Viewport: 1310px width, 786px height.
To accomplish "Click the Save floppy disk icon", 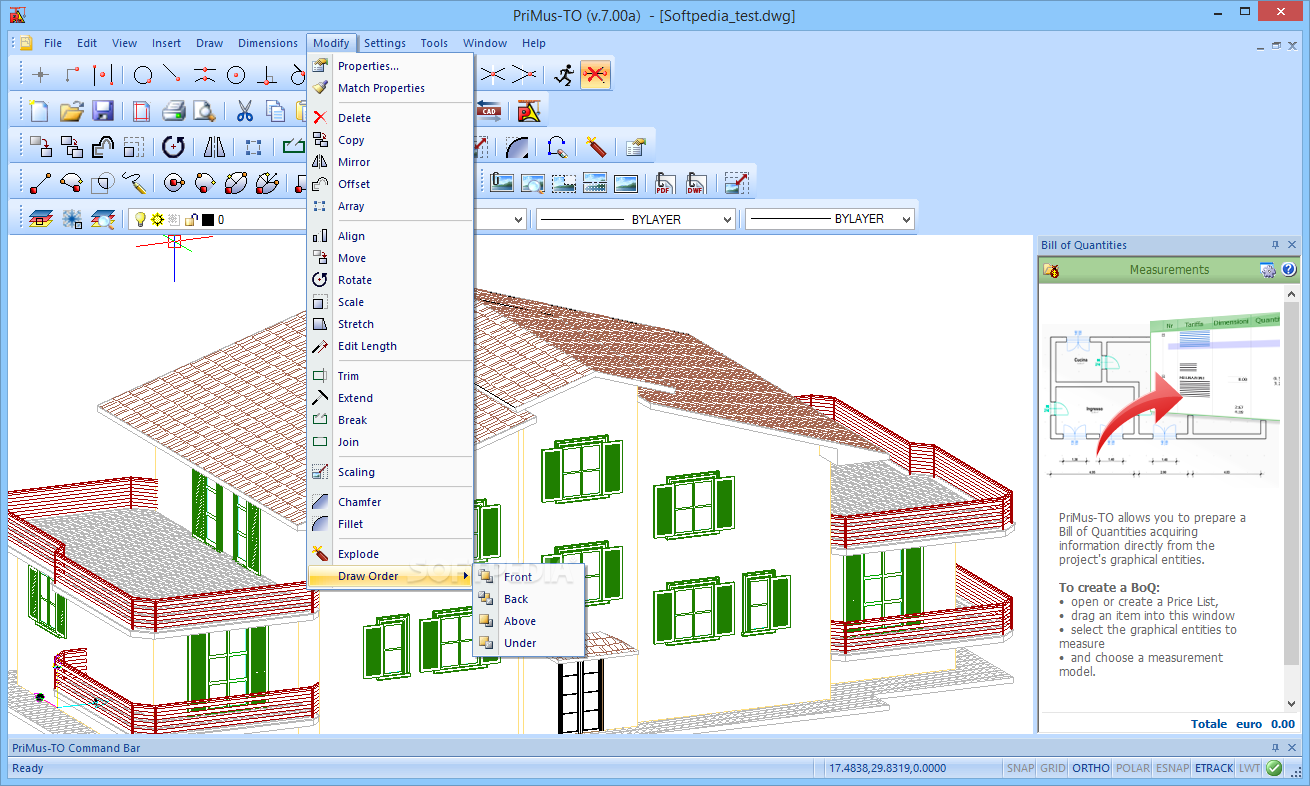I will pos(103,111).
